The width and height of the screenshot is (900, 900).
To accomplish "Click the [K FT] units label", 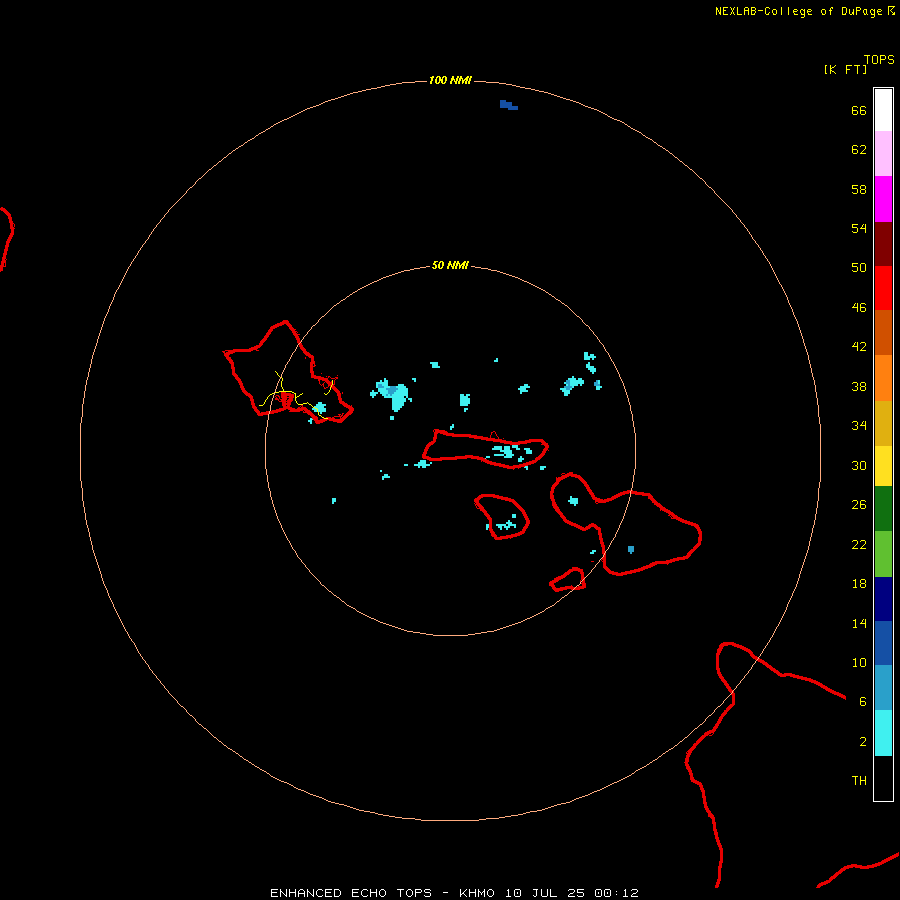I will [845, 69].
